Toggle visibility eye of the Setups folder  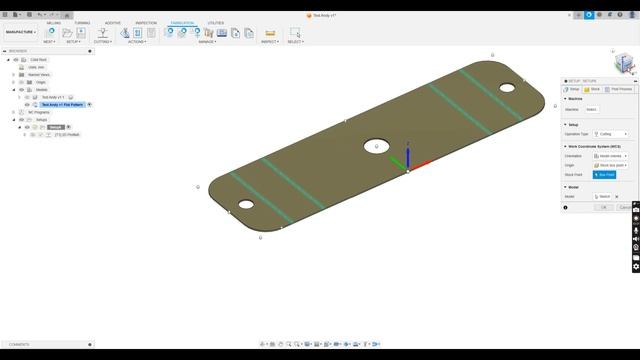click(x=22, y=120)
